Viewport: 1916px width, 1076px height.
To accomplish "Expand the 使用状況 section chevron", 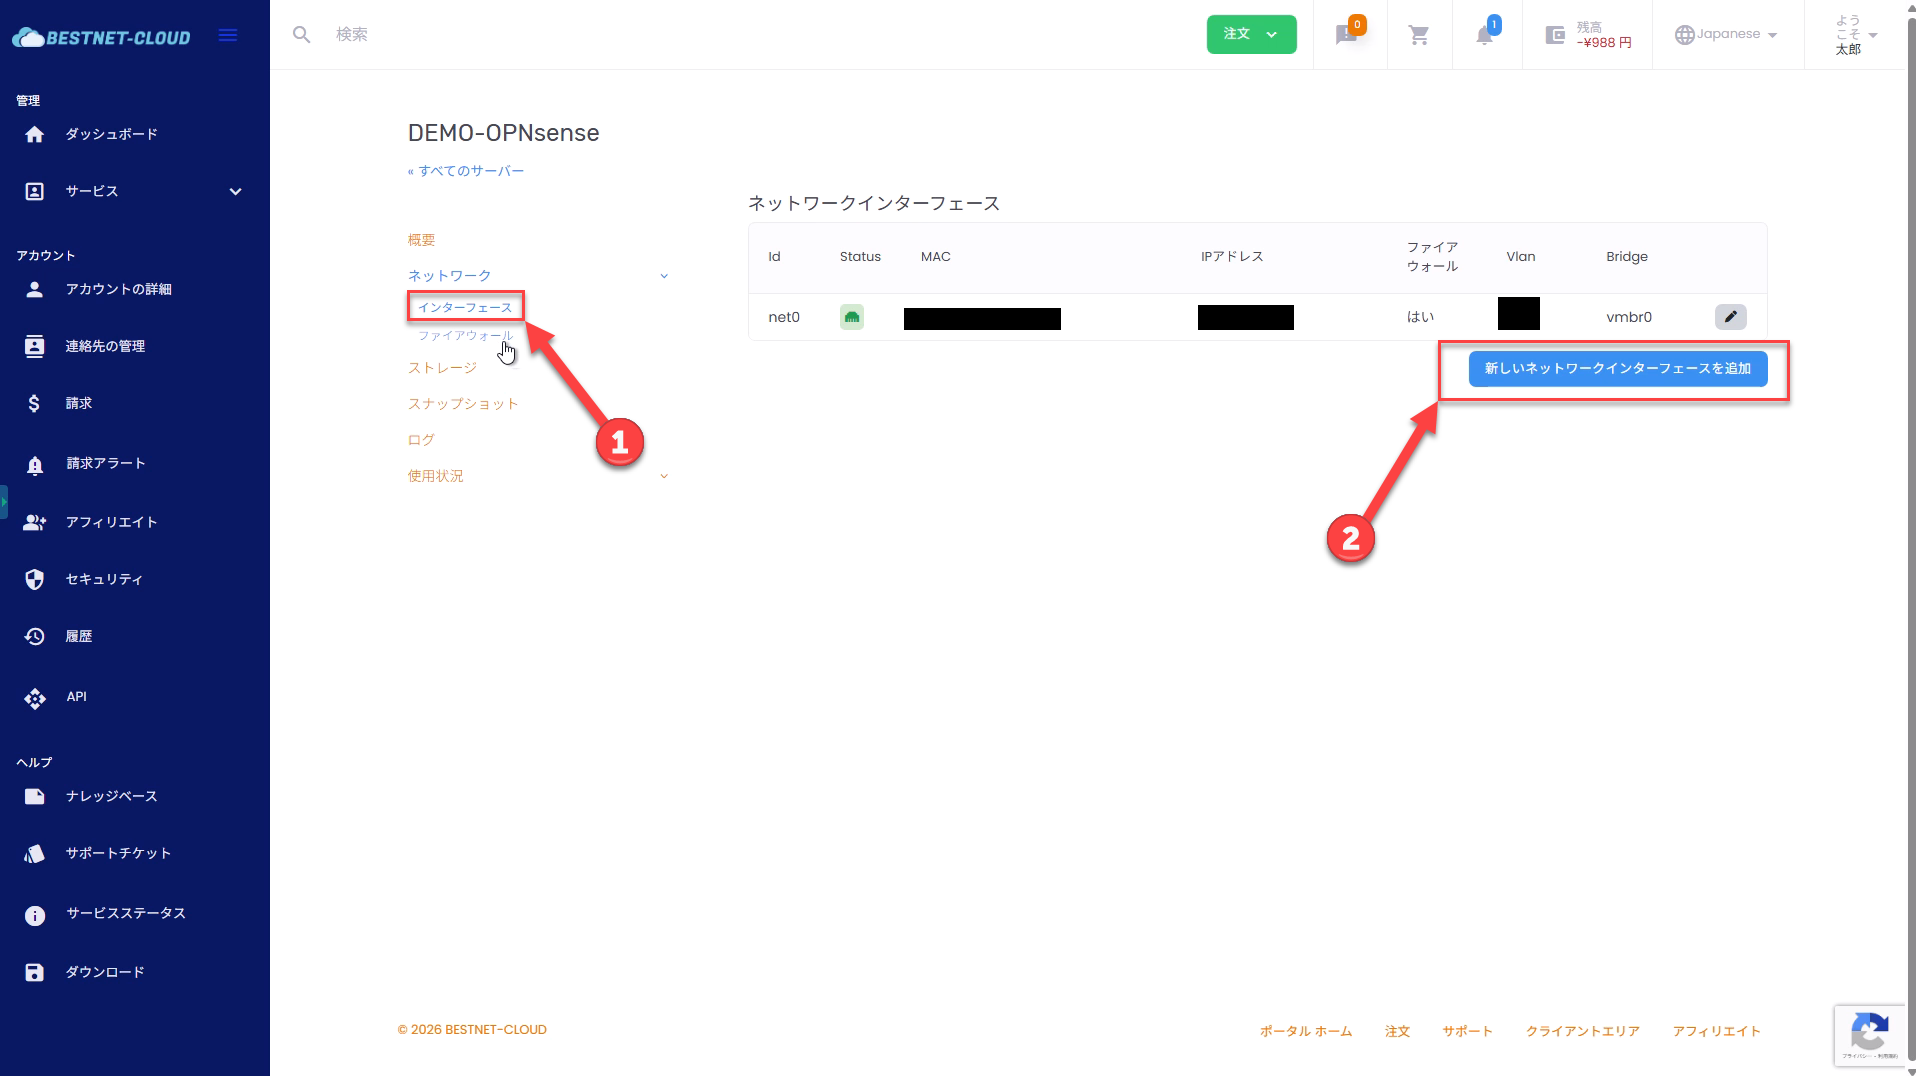I will [664, 476].
